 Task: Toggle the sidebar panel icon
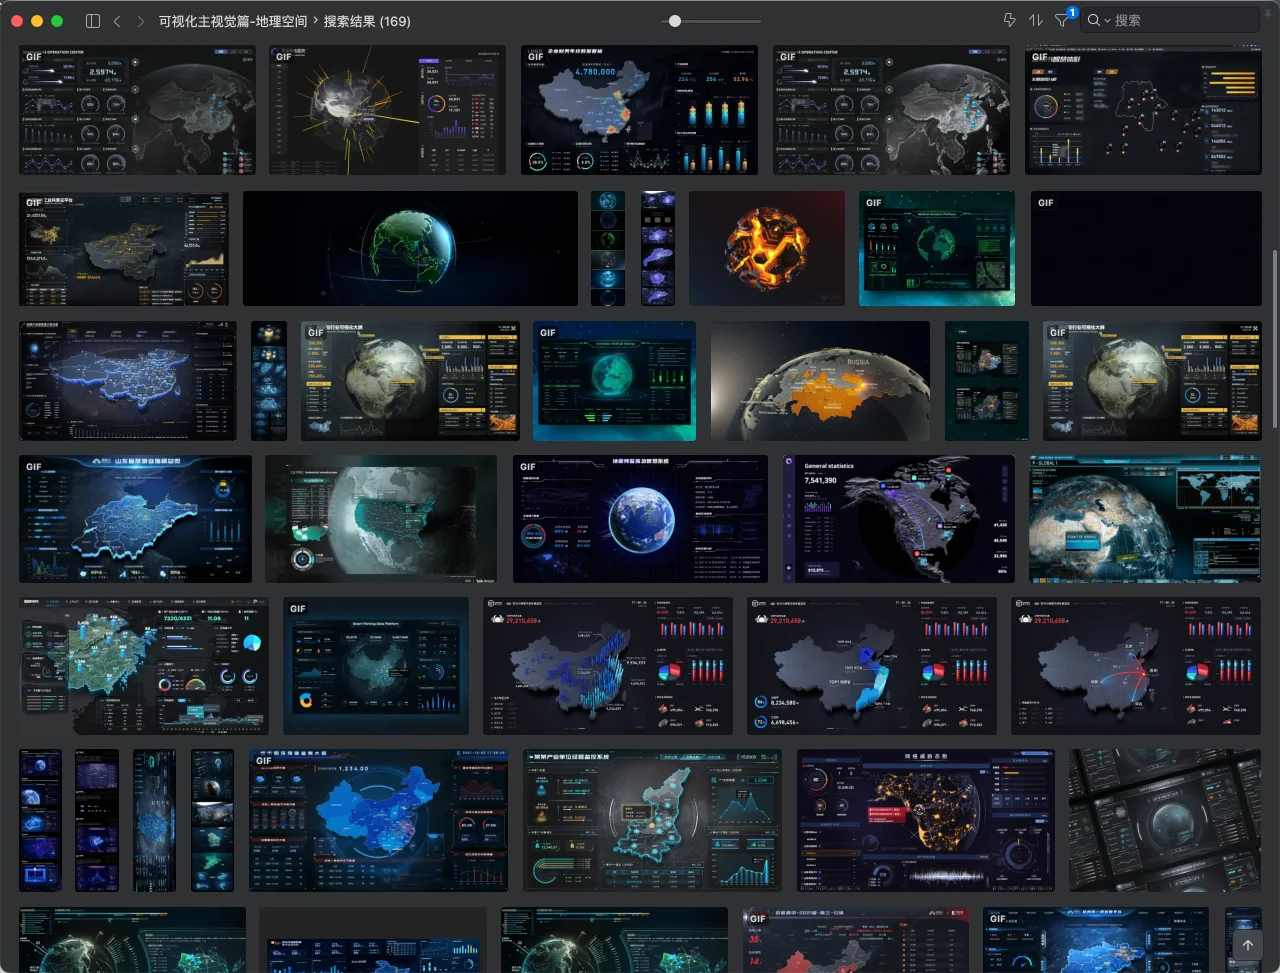[x=93, y=21]
